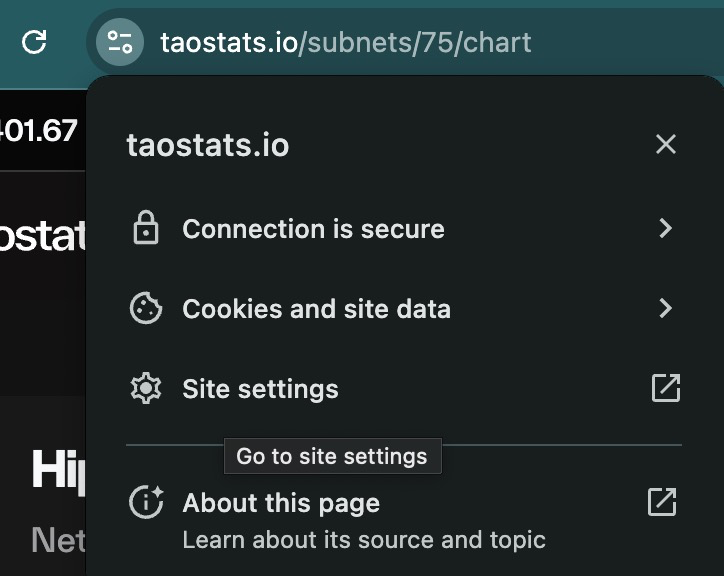
Task: Click the taostats.io popup title heading
Action: [208, 145]
